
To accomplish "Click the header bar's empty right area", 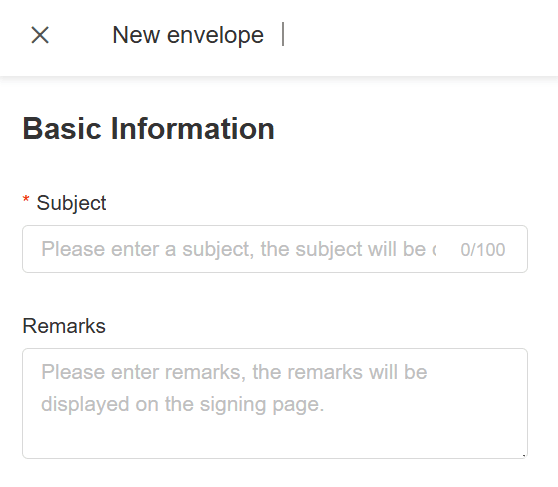I will [420, 36].
